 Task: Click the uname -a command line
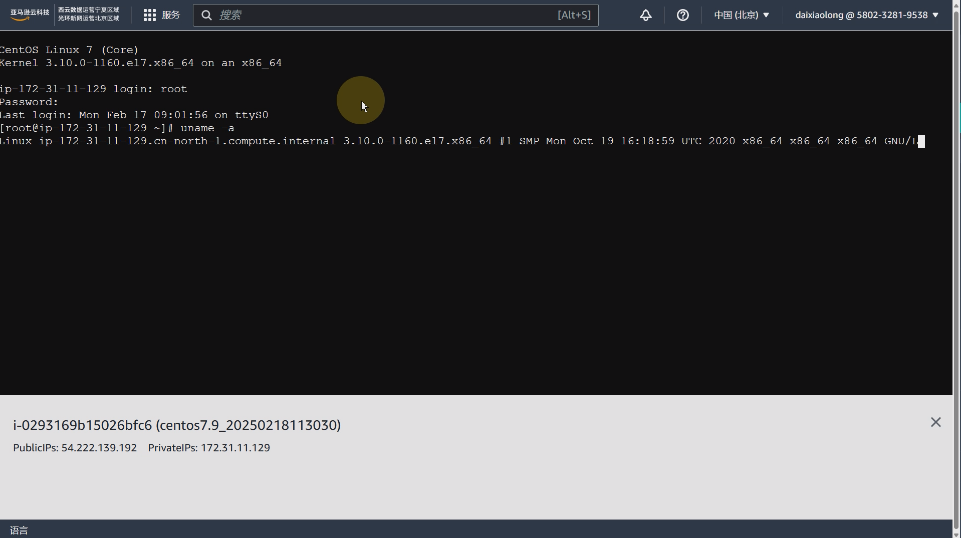pos(117,128)
